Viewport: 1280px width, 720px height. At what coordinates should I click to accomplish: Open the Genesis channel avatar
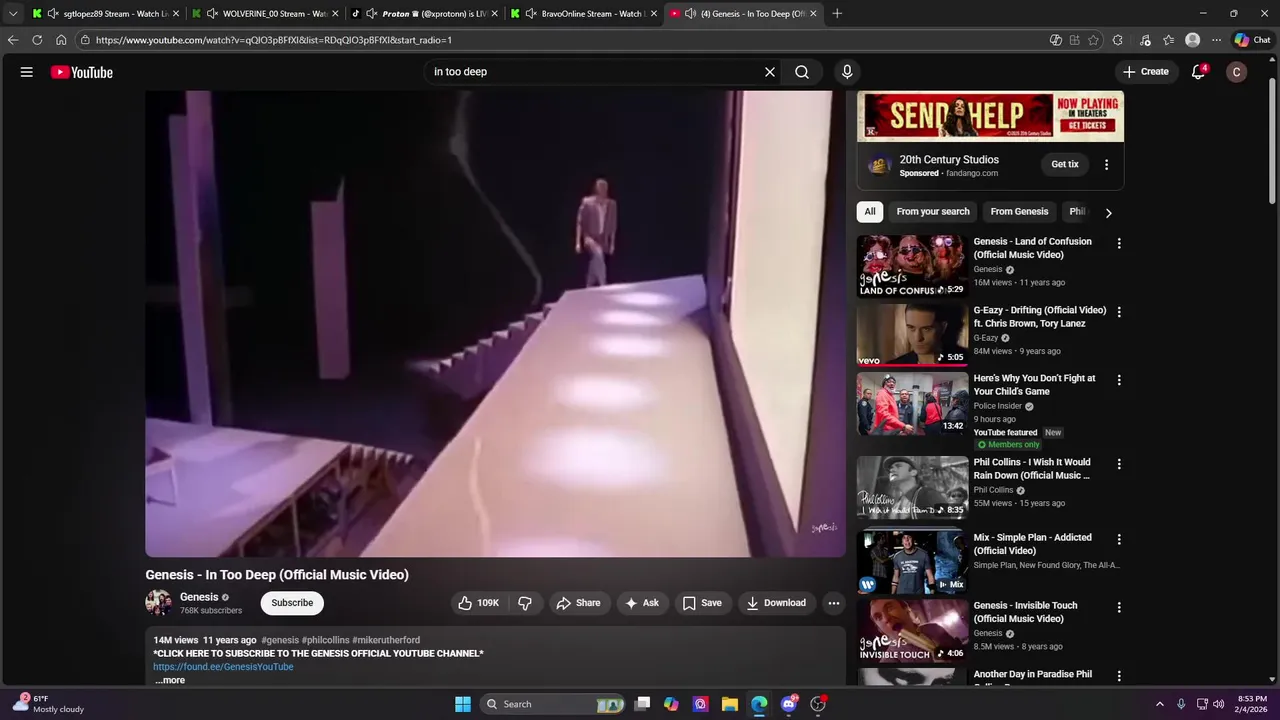pos(159,603)
